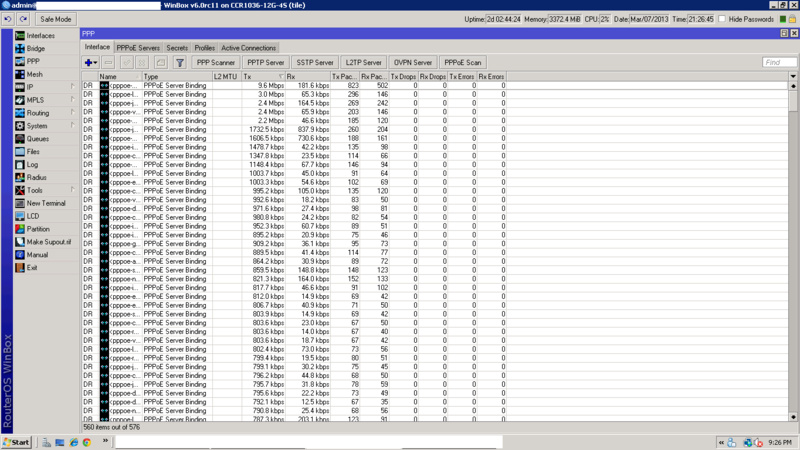Click the PPPoE Scan button
This screenshot has width=800, height=450.
462,62
